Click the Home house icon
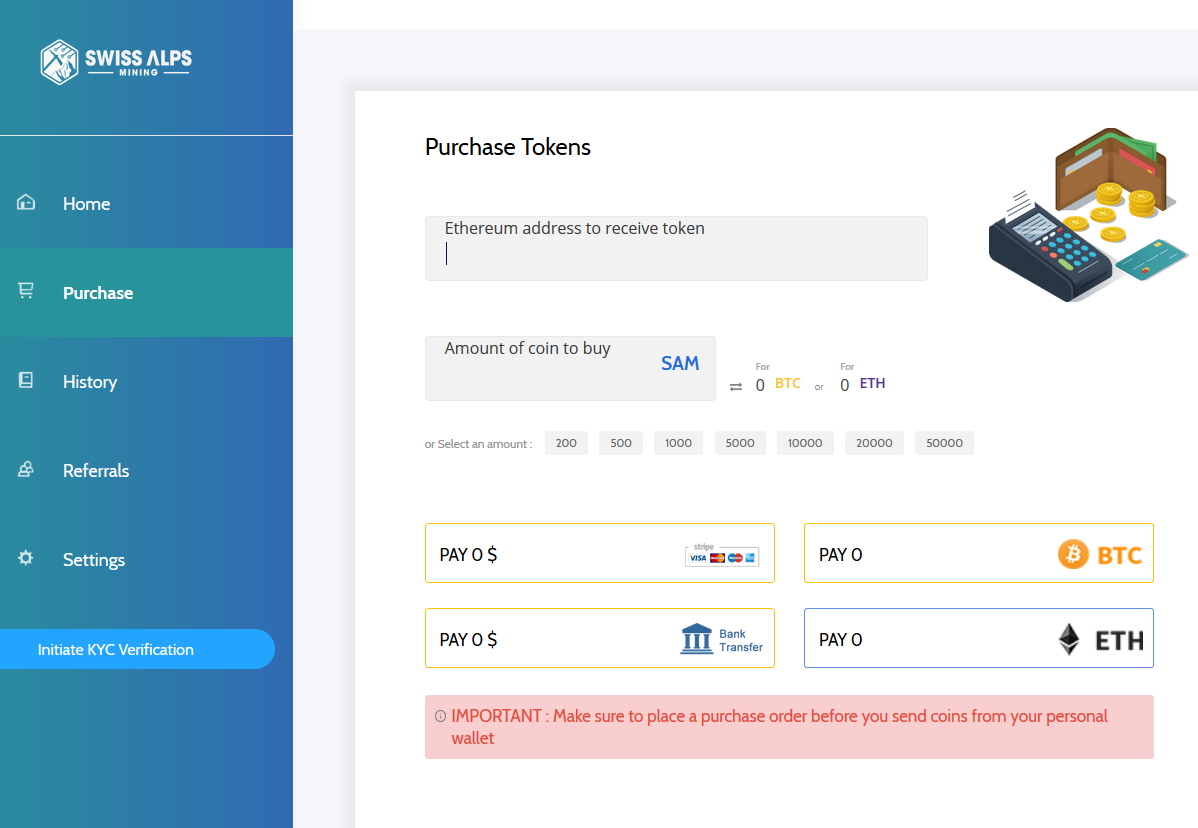 (26, 202)
